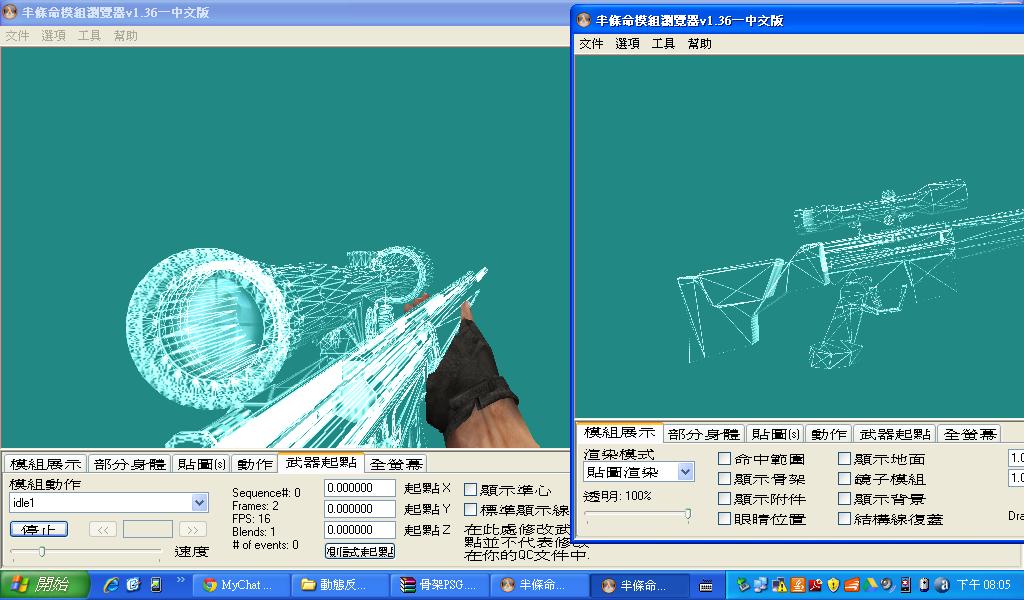Enable the 顯示背景 checkbox
The width and height of the screenshot is (1024, 600).
click(844, 499)
